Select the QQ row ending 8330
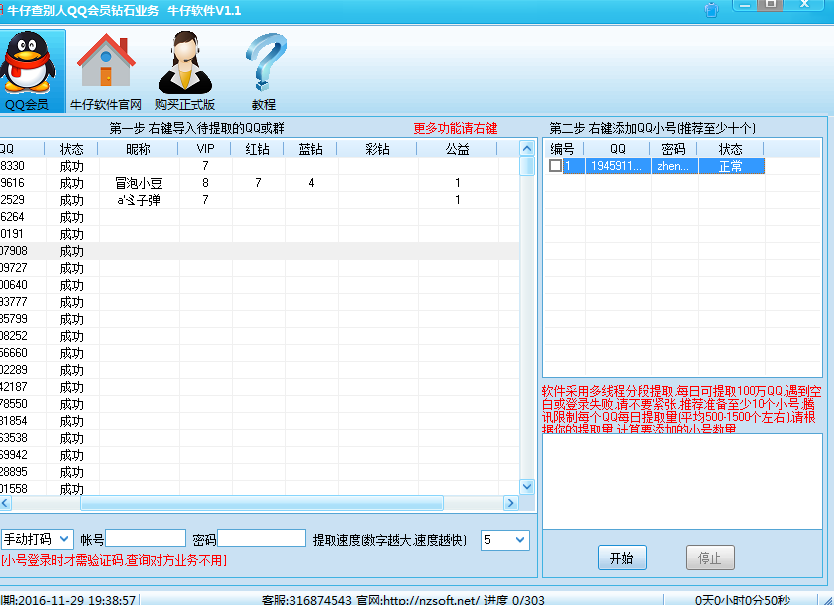The height and width of the screenshot is (605, 834). point(260,166)
